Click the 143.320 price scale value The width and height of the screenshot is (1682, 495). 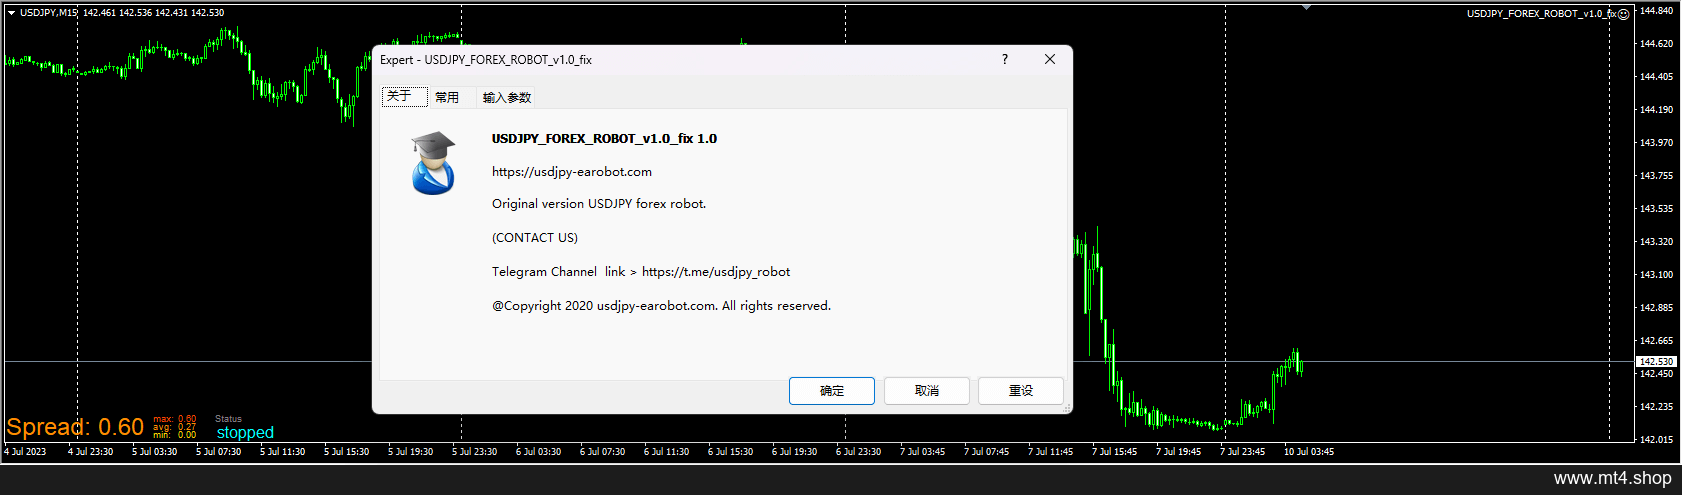[x=1657, y=242]
